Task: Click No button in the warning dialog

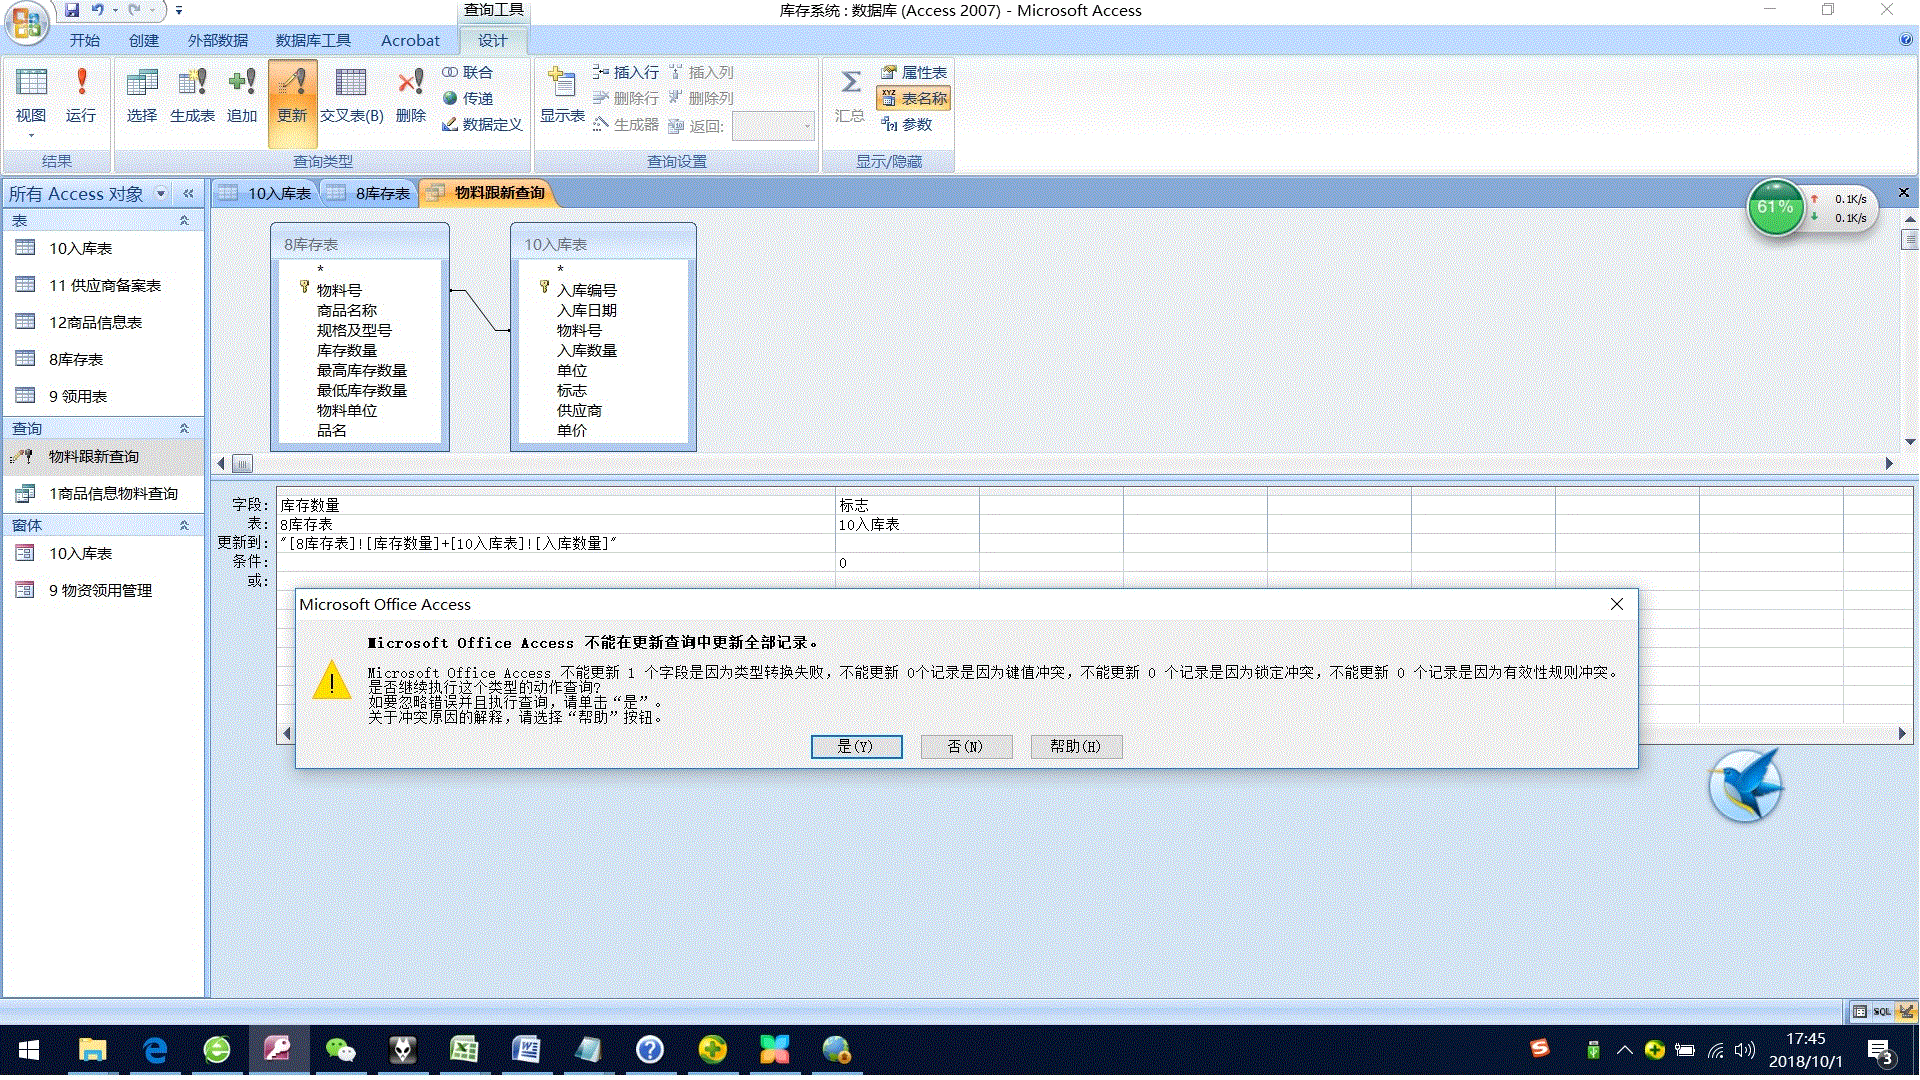Action: pyautogui.click(x=966, y=746)
